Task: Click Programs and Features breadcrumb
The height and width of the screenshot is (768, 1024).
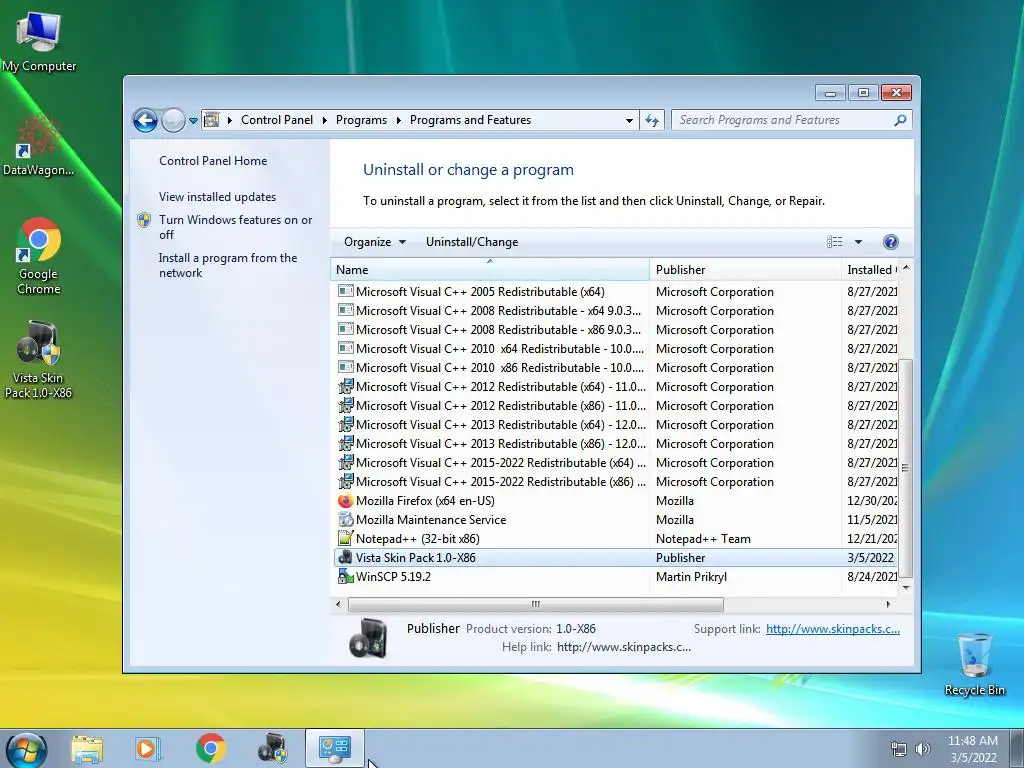Action: tap(470, 120)
